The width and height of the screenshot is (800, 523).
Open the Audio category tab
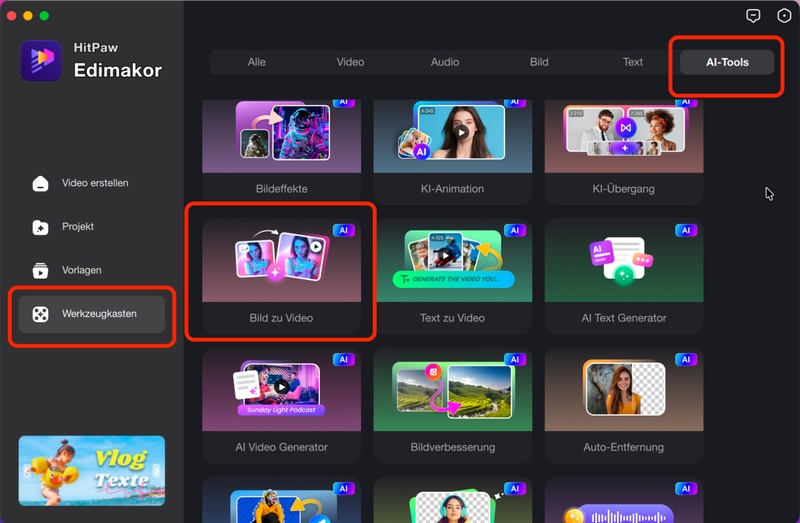[445, 62]
